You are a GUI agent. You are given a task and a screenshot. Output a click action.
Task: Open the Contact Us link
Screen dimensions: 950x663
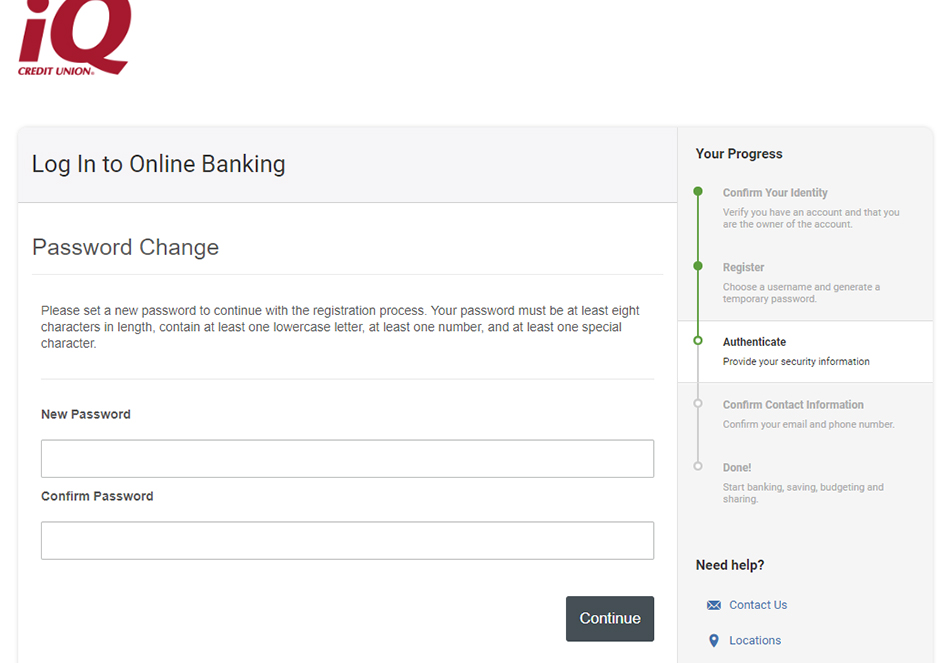758,605
